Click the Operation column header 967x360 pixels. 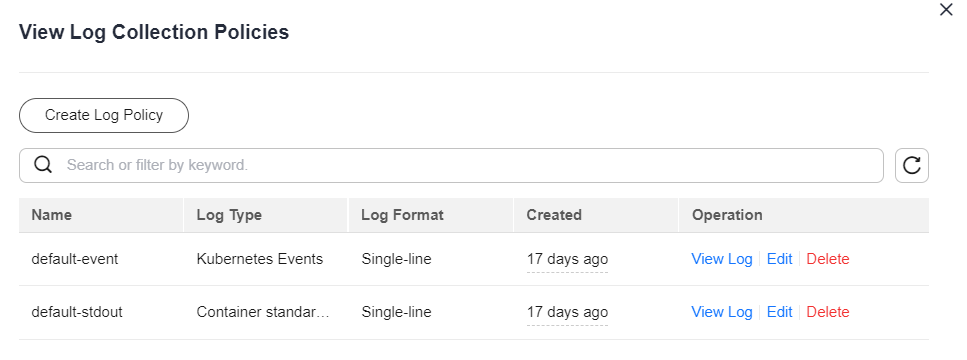pyautogui.click(x=727, y=215)
